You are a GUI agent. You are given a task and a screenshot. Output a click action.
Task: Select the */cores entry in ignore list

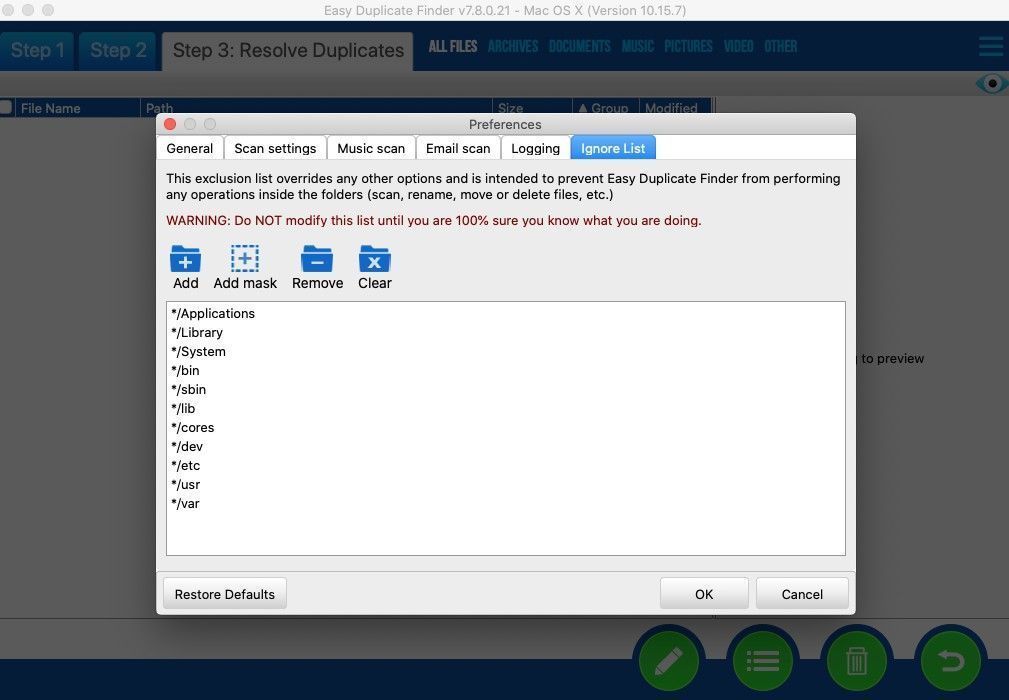pos(192,427)
